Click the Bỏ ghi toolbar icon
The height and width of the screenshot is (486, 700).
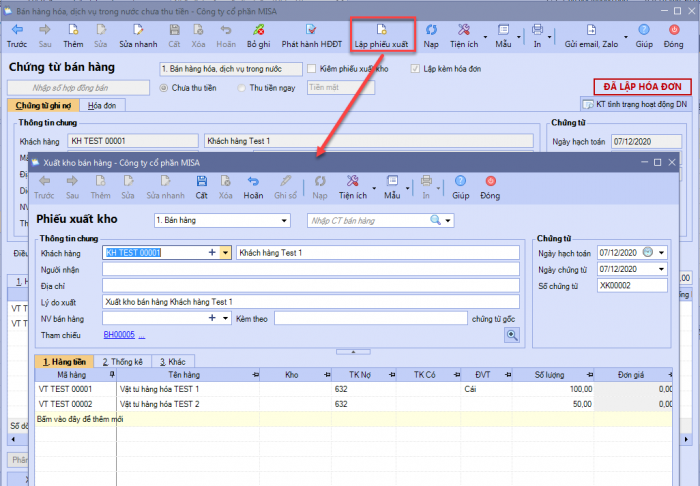(x=258, y=36)
